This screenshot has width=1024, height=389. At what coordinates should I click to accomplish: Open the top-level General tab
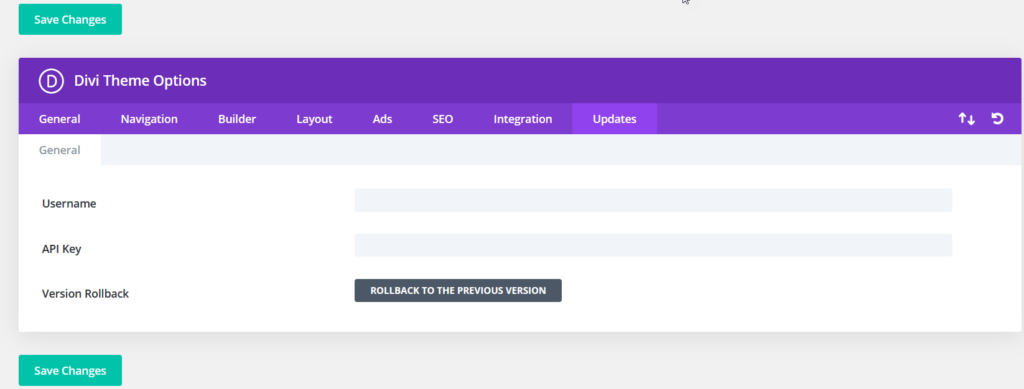click(59, 119)
